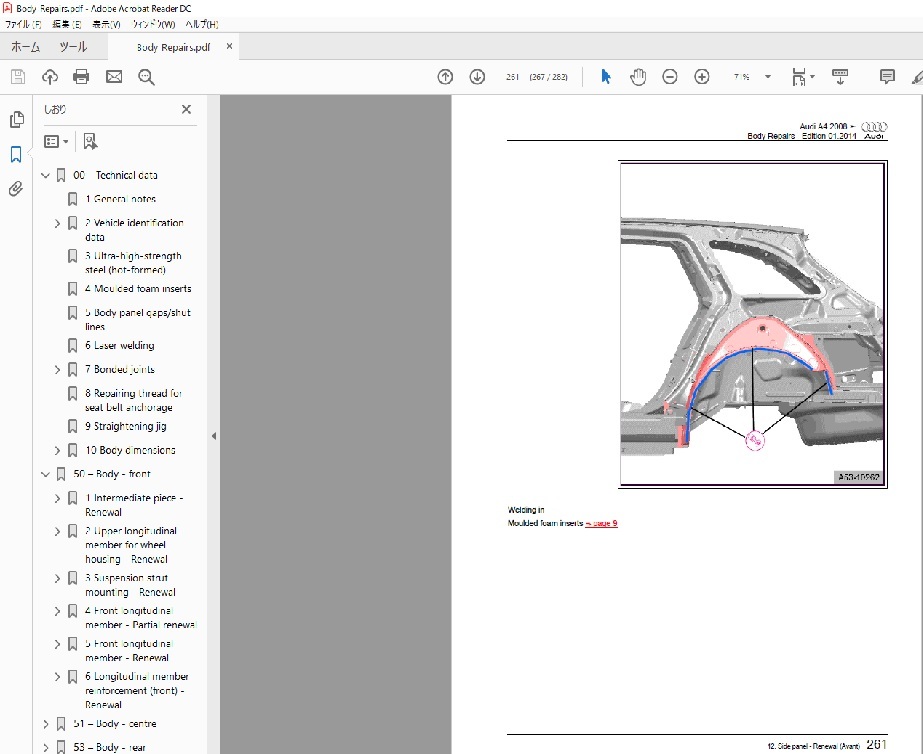923x754 pixels.
Task: Toggle the Page Thumbnails panel
Action: pyautogui.click(x=16, y=120)
